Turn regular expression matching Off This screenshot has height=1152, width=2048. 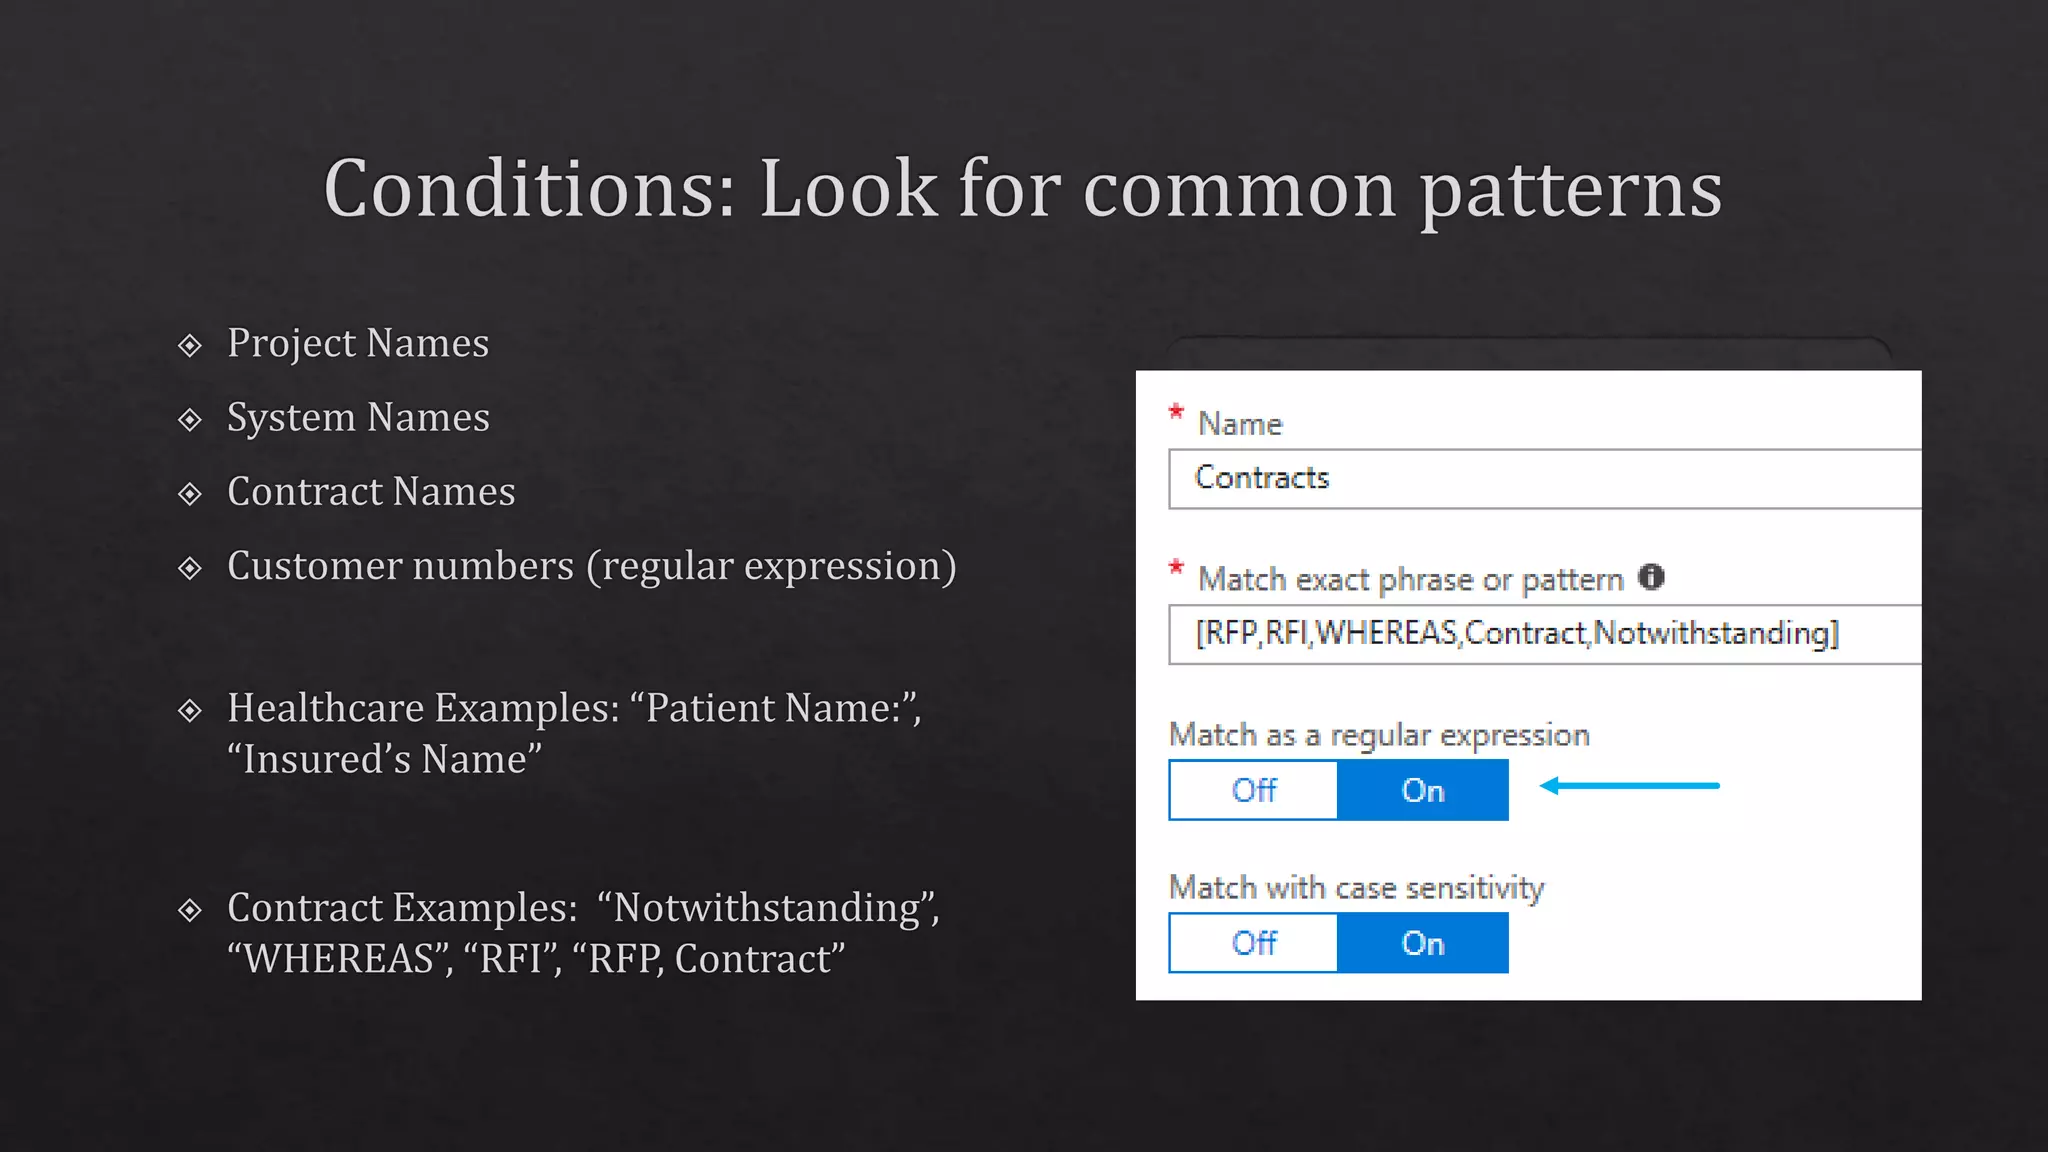tap(1253, 790)
